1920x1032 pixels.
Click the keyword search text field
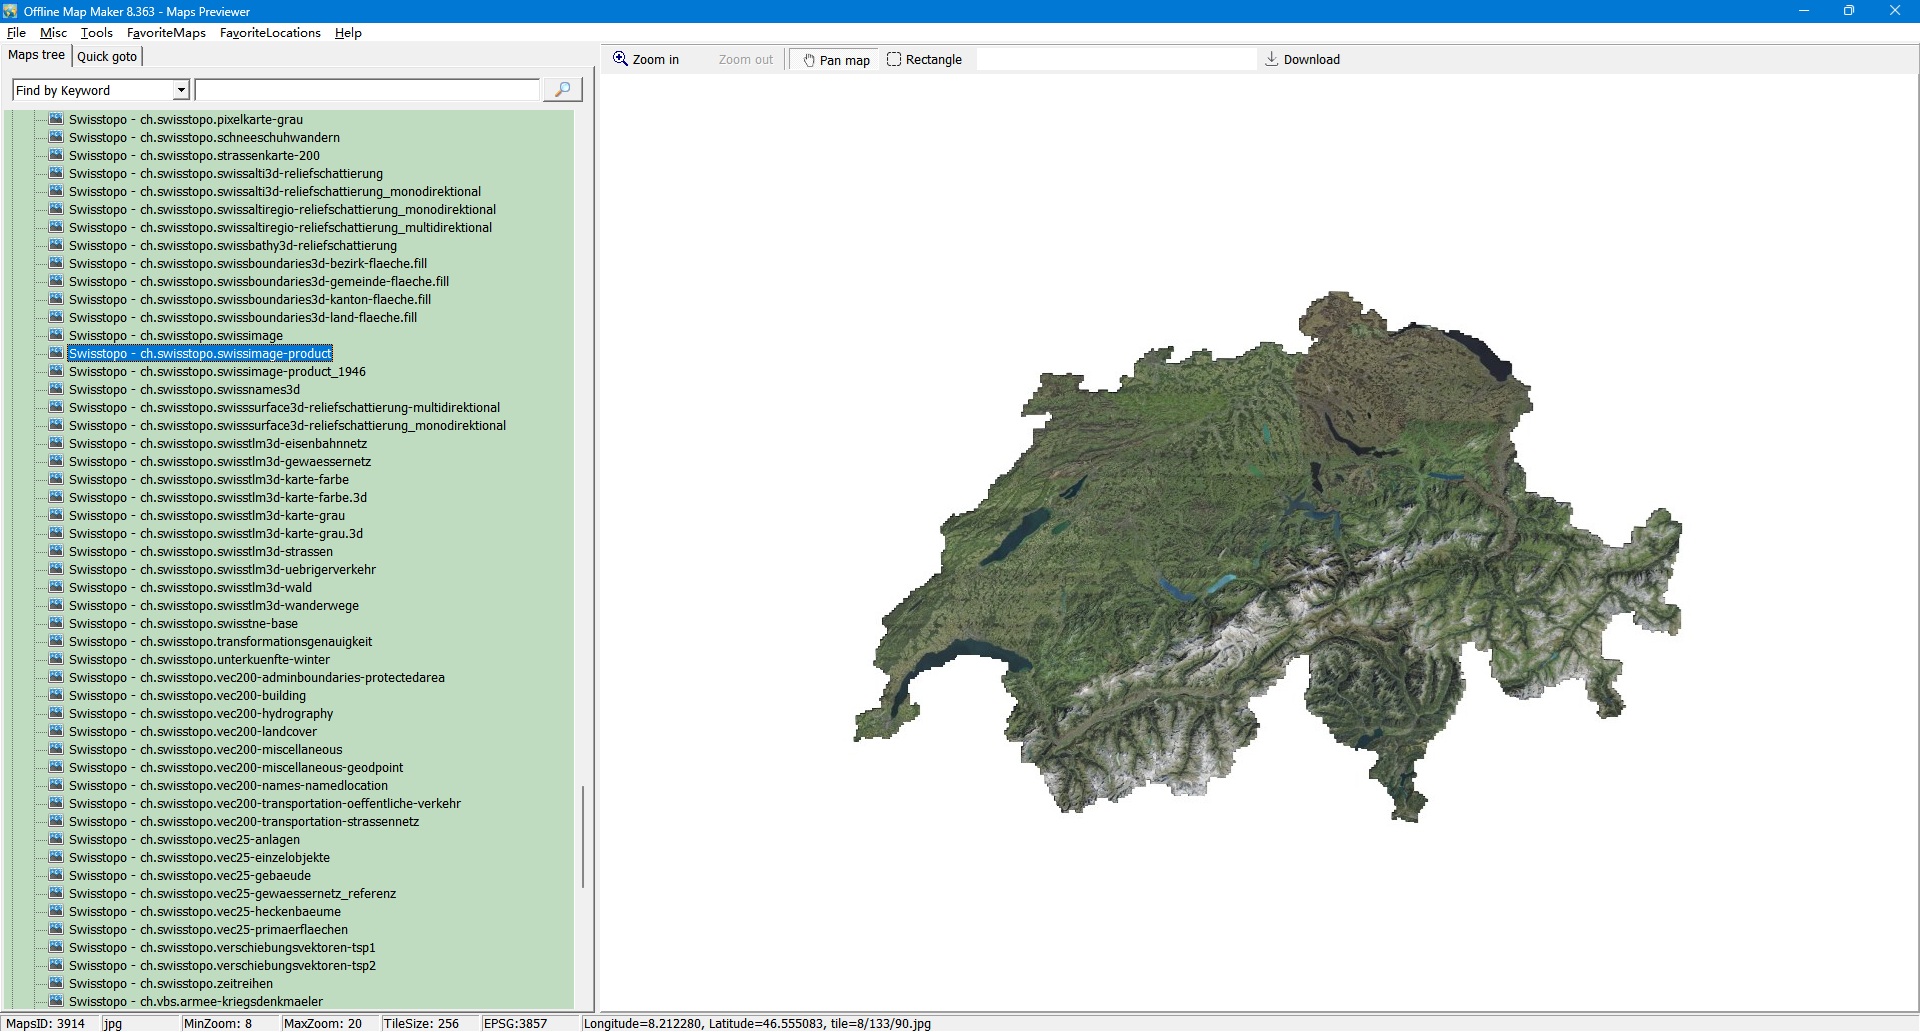[367, 90]
